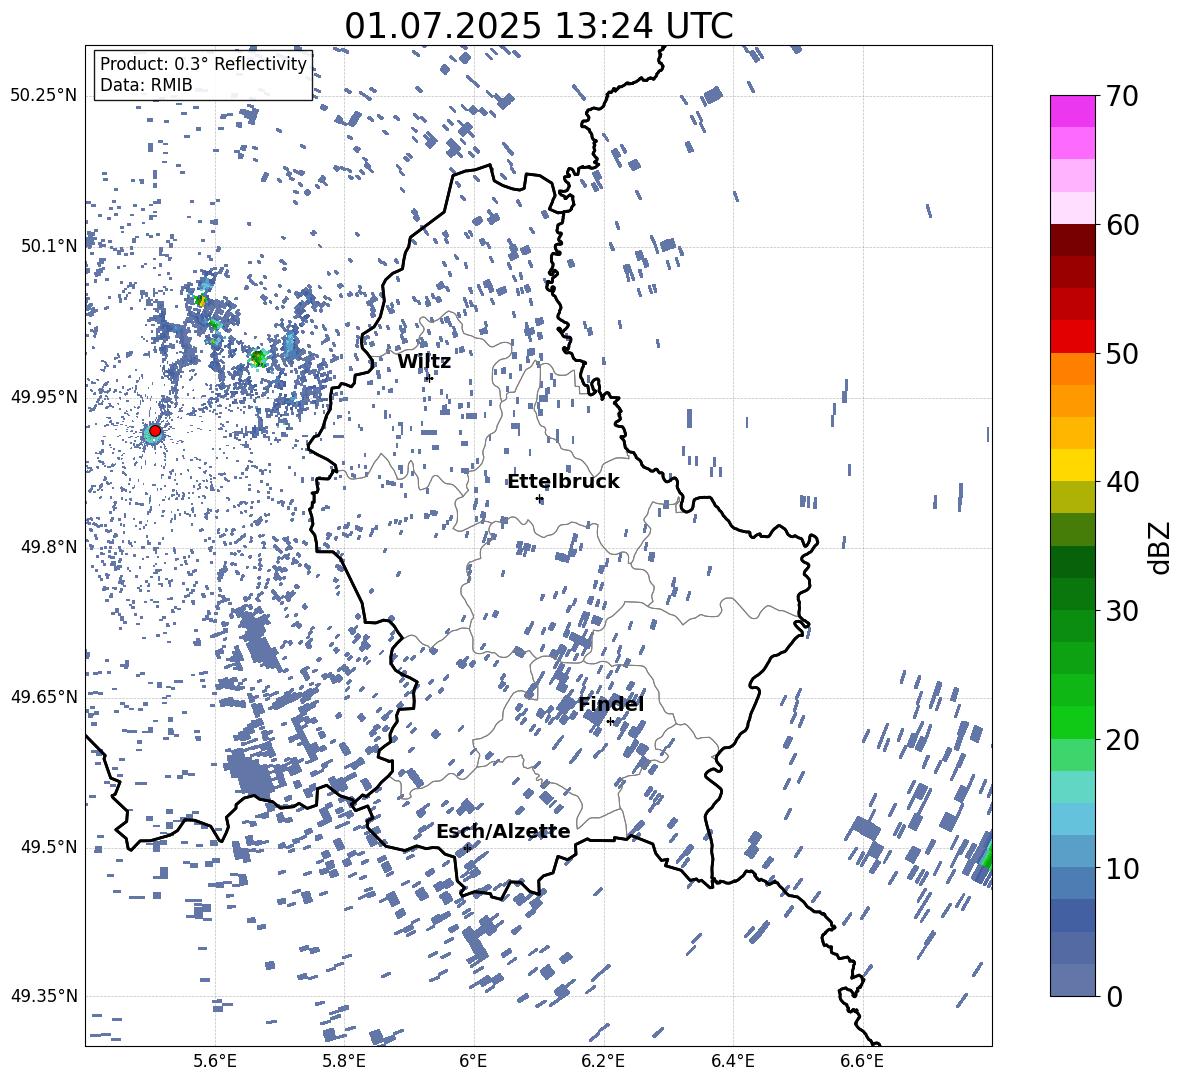Click the colorbar label 10
This screenshot has width=1184, height=1081.
tap(1122, 868)
